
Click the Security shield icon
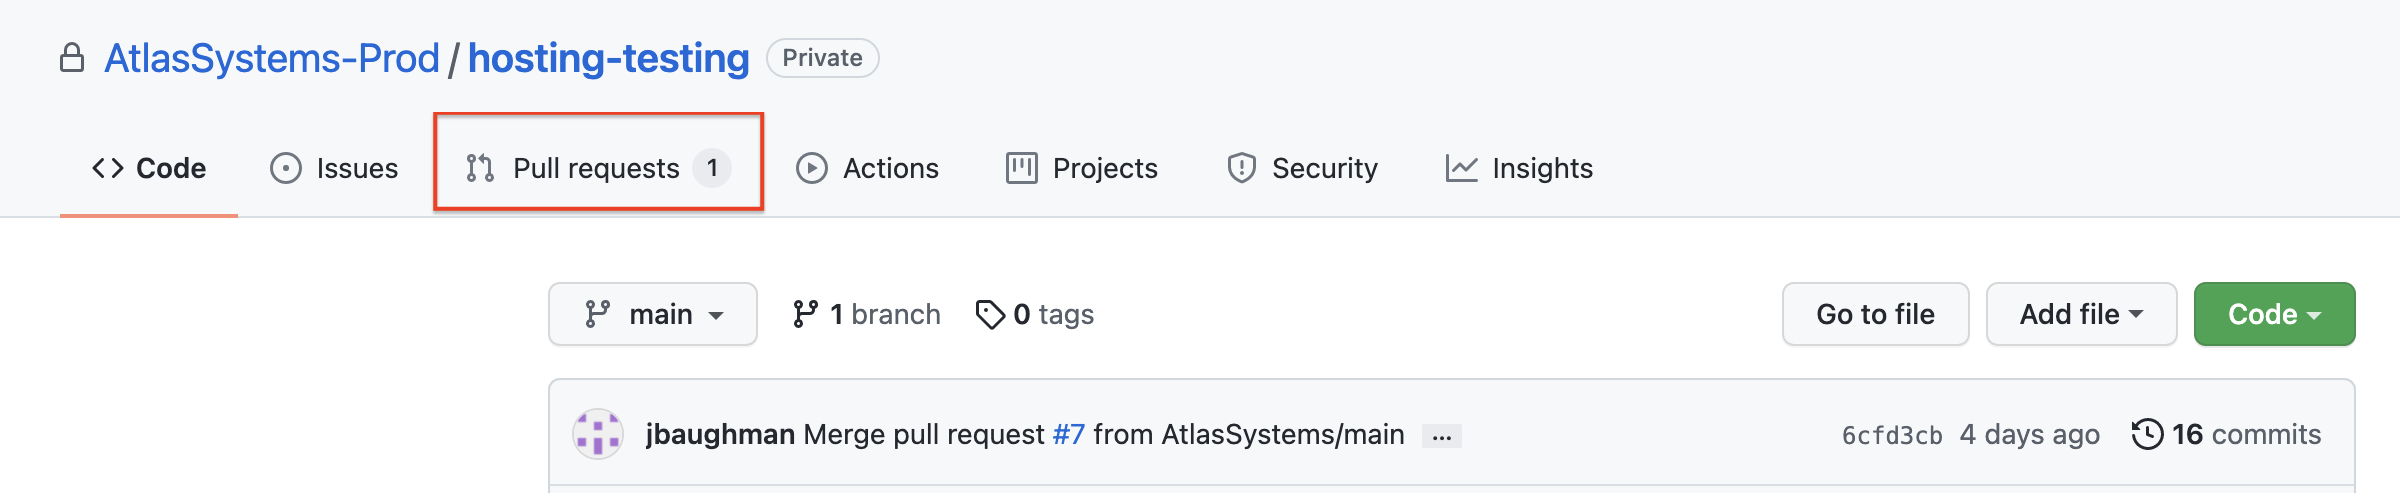1241,168
